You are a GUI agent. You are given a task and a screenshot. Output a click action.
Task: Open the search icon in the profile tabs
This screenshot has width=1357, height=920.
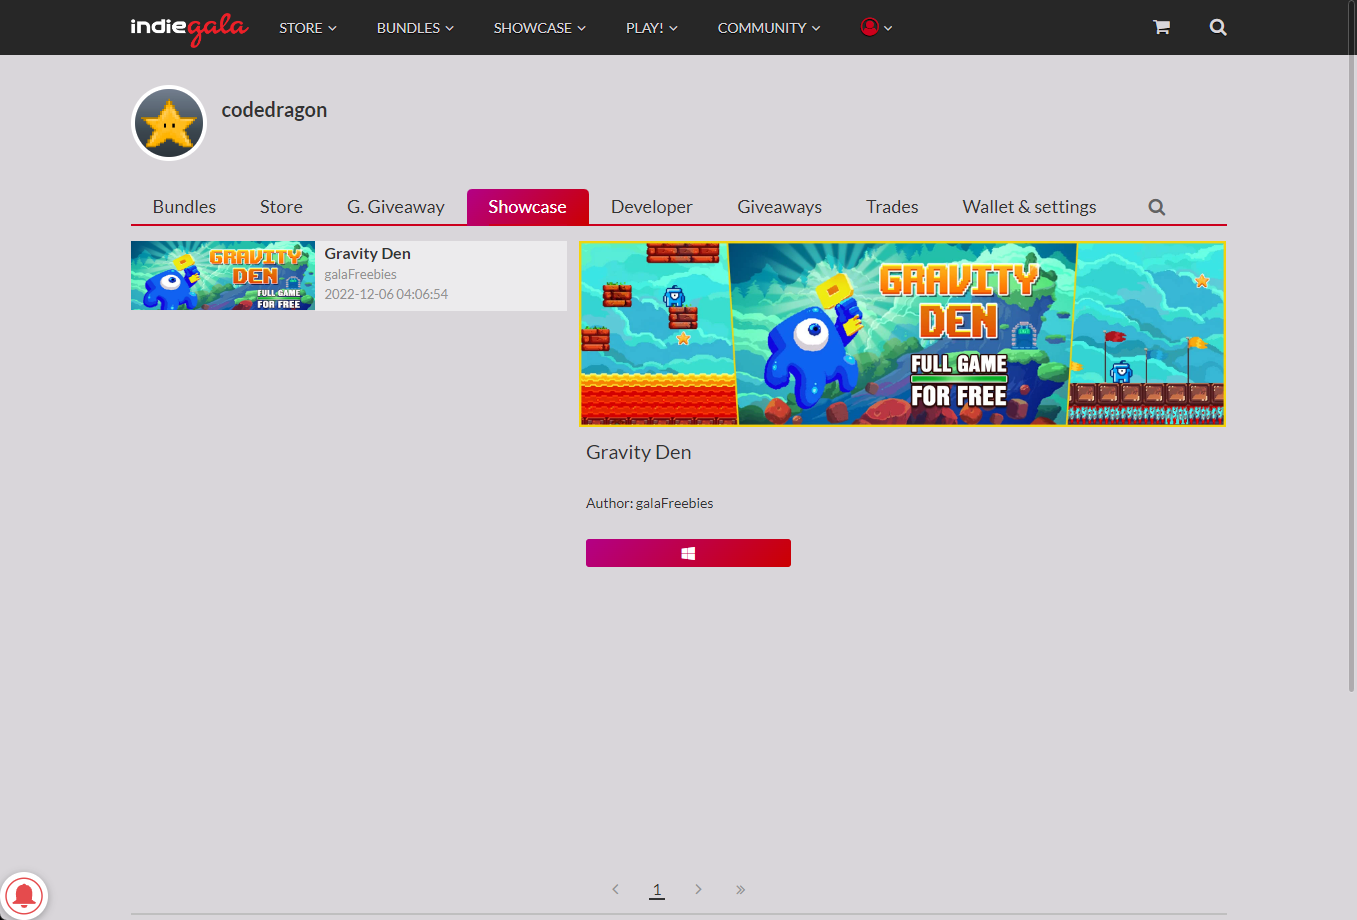pos(1157,207)
